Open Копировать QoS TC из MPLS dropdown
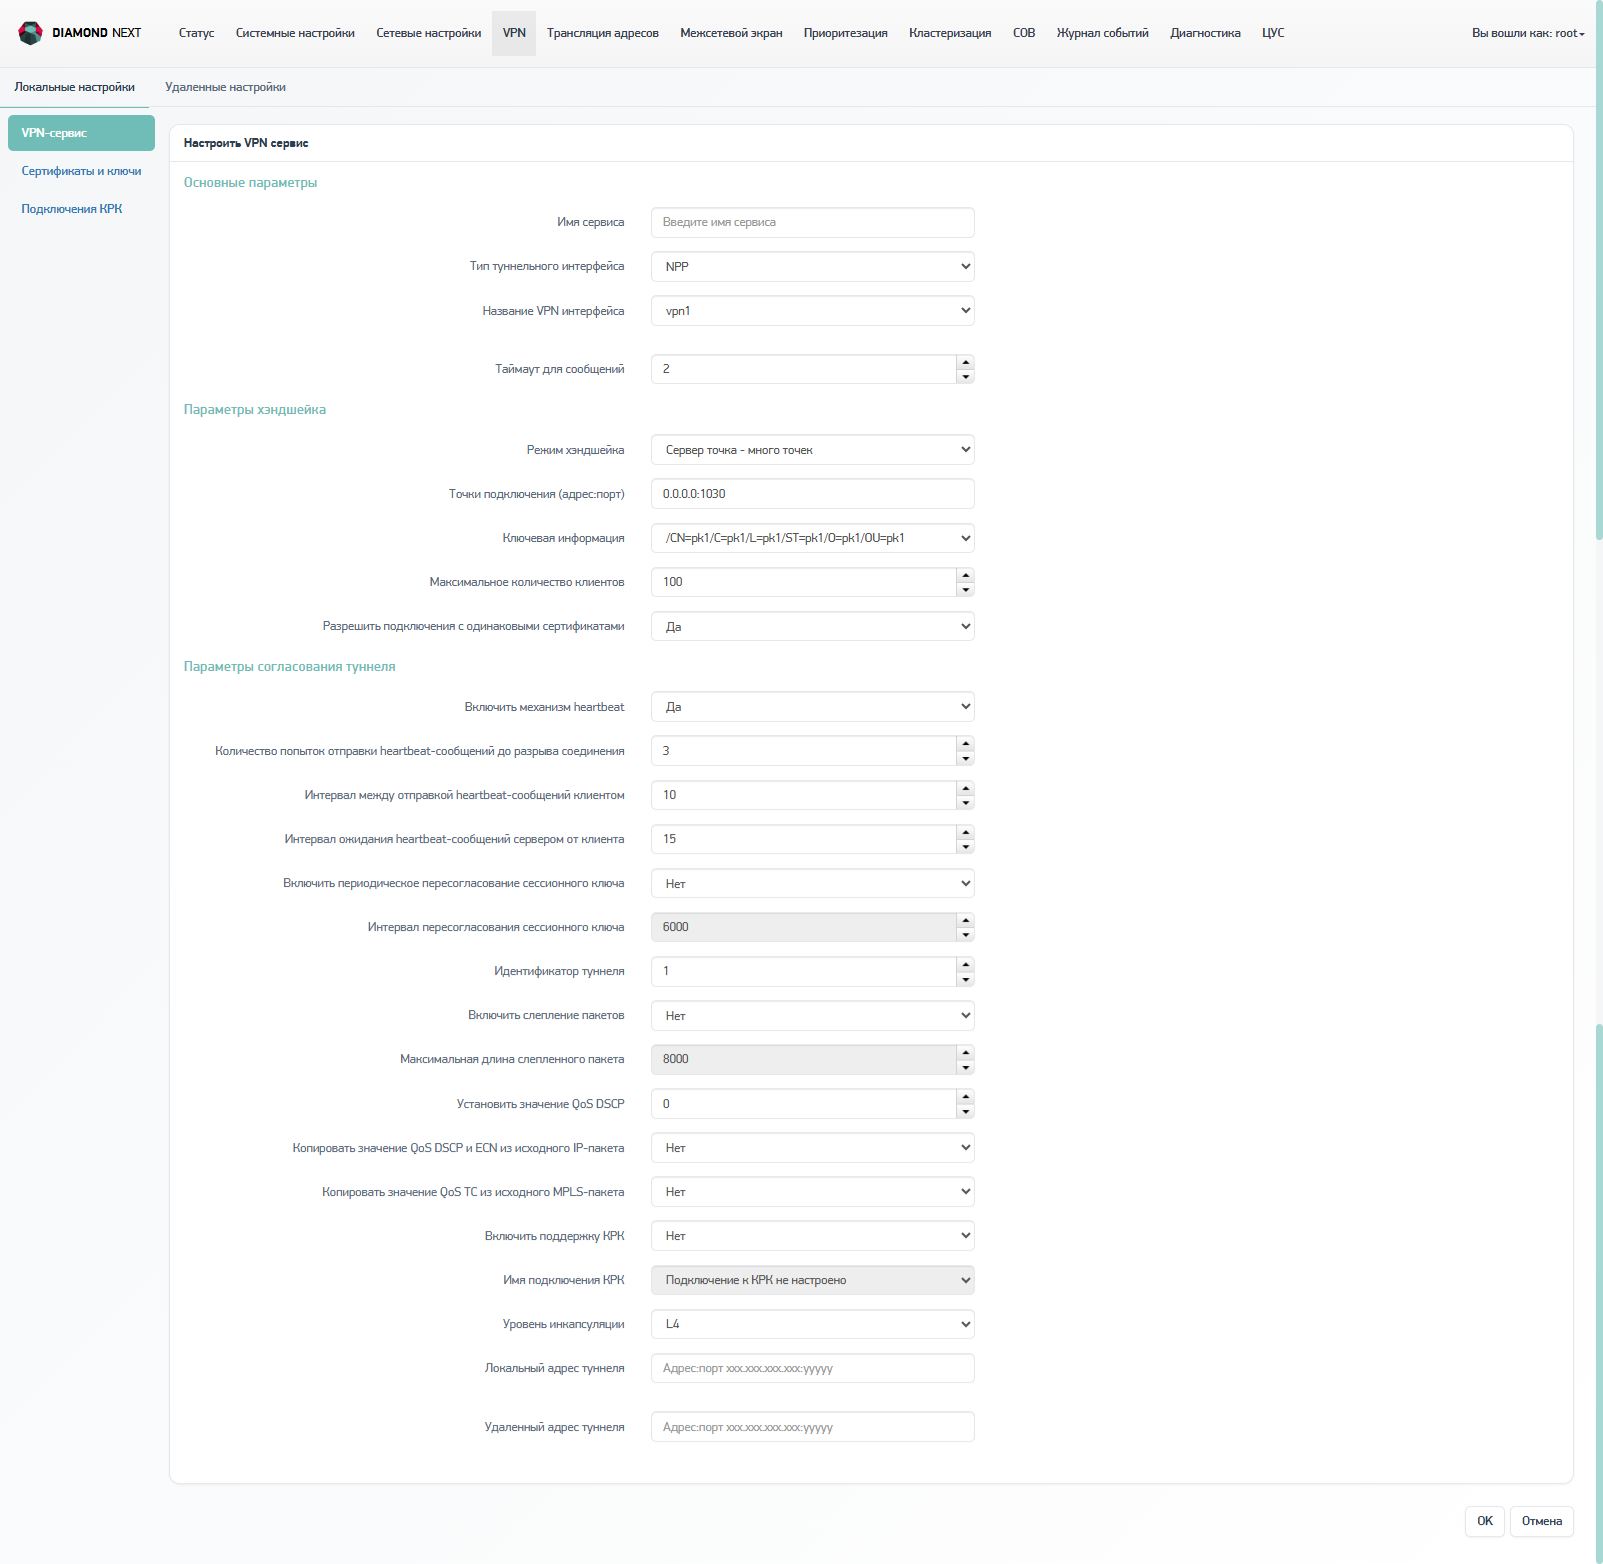Screen dimensions: 1603x1564 coord(812,1192)
